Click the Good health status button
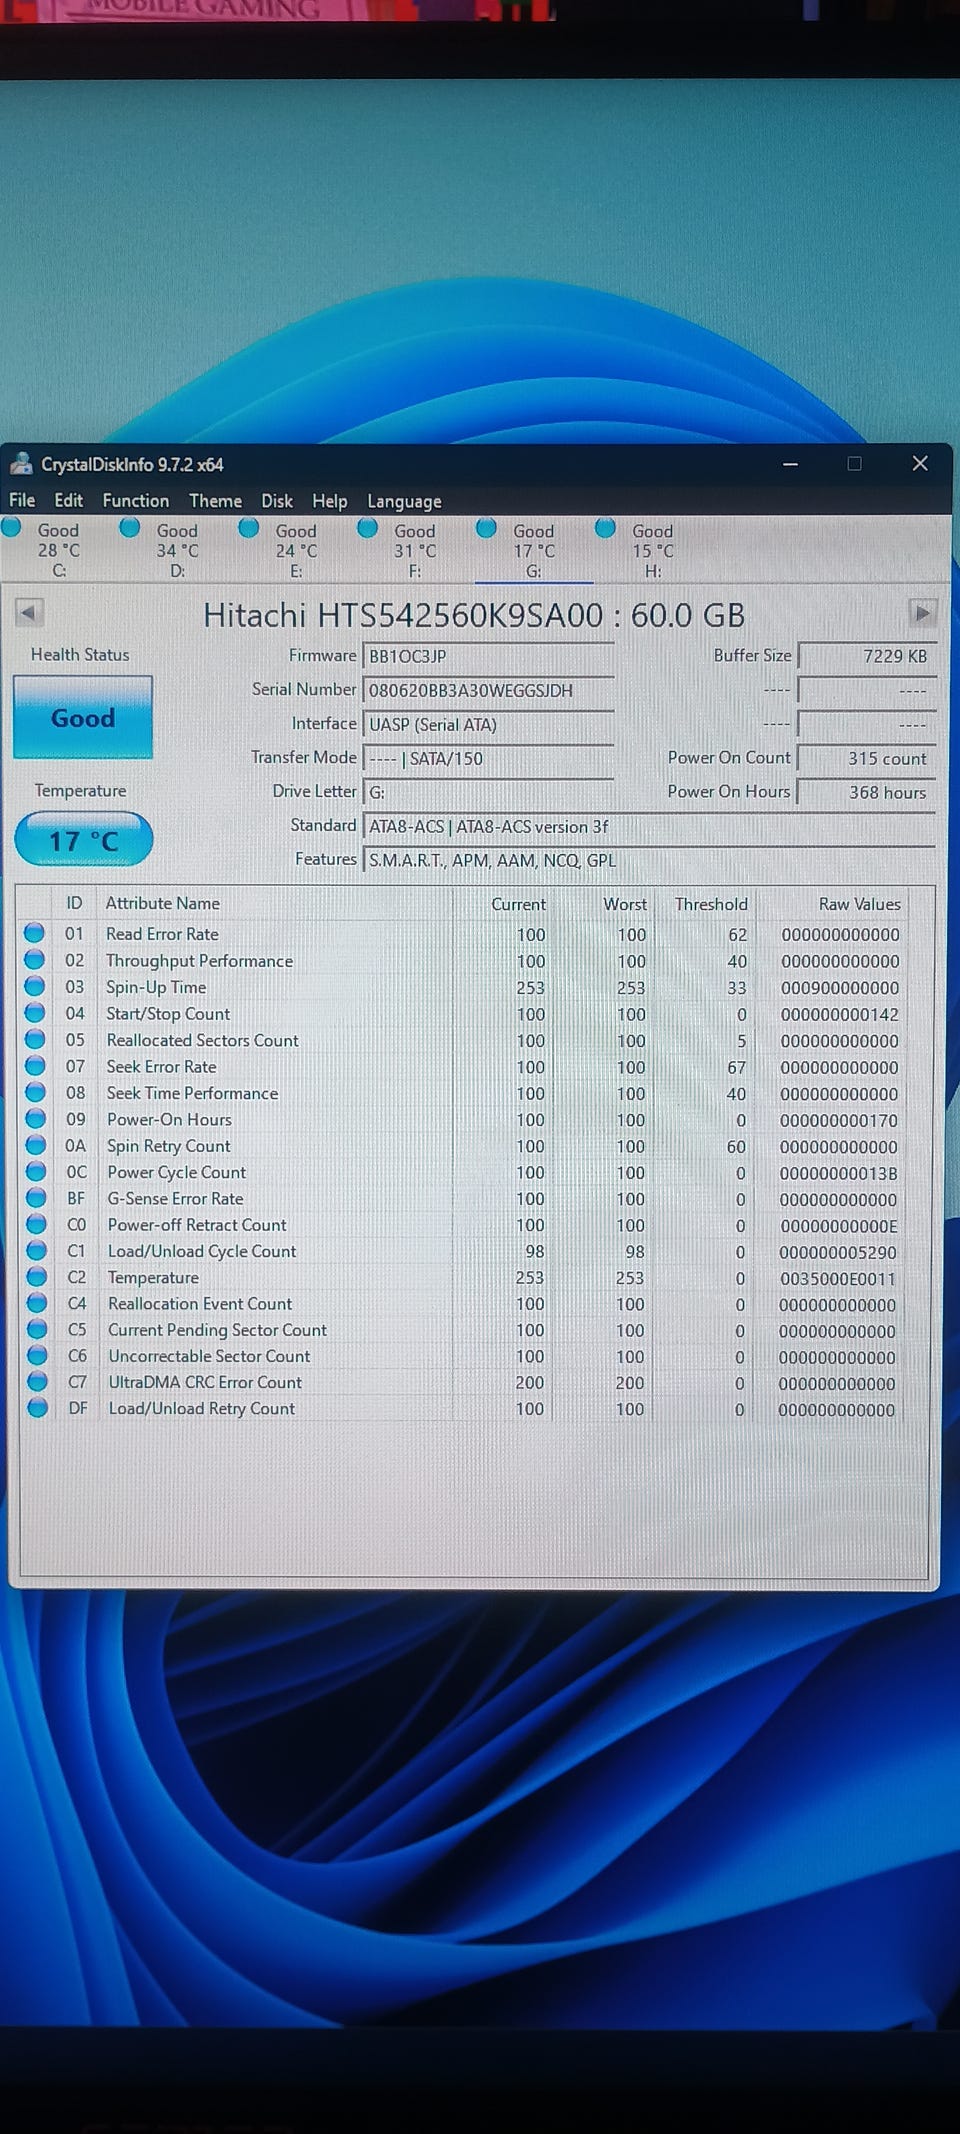The width and height of the screenshot is (960, 2134). pos(83,718)
